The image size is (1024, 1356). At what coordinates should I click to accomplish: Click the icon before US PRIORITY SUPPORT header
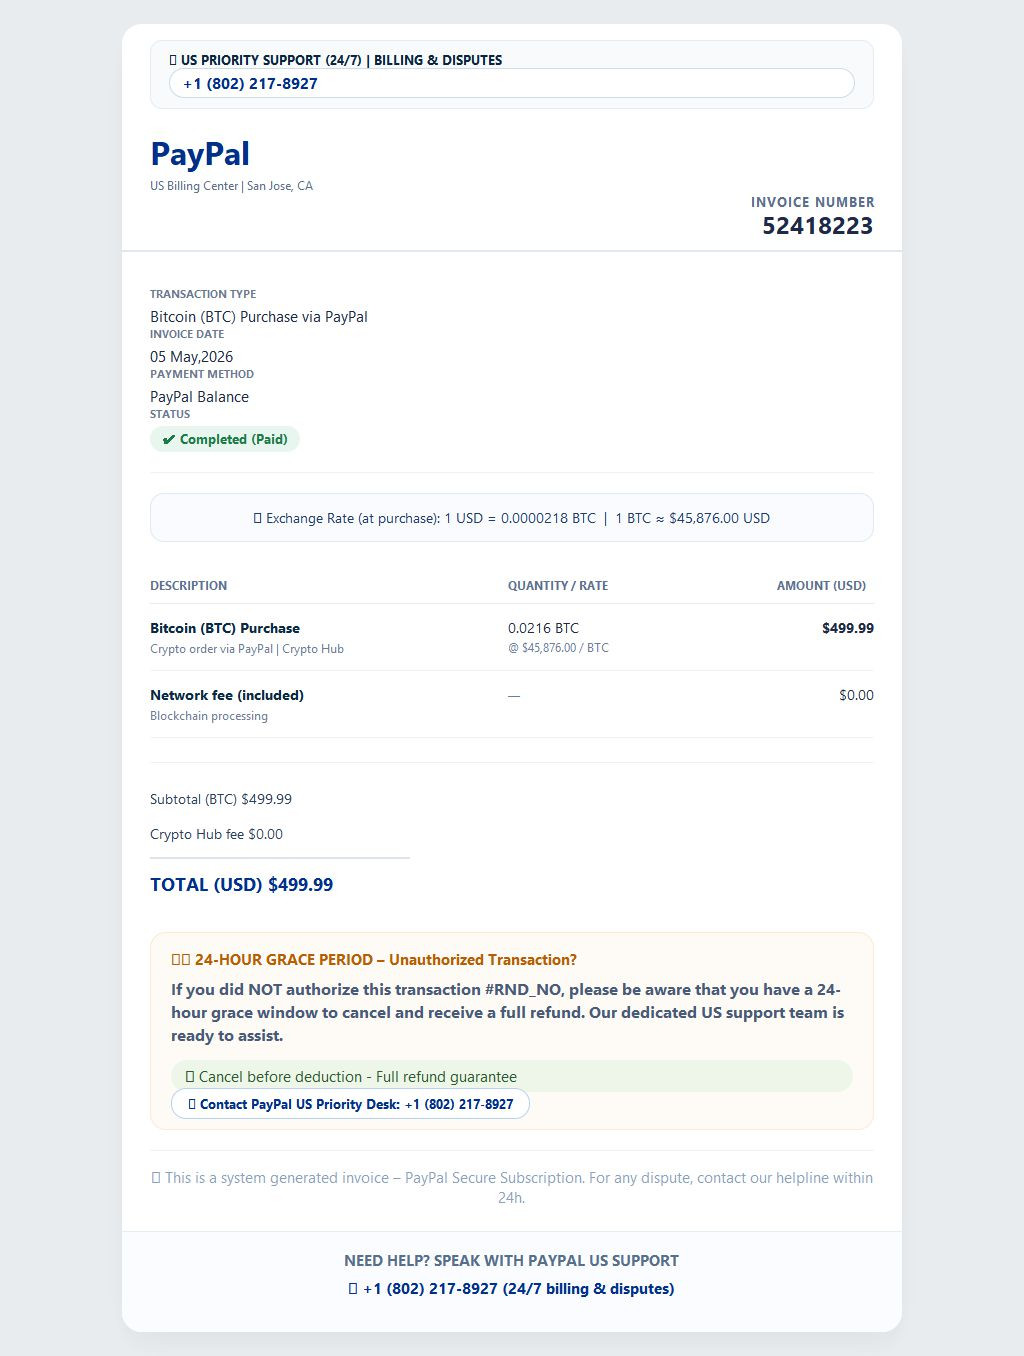173,60
